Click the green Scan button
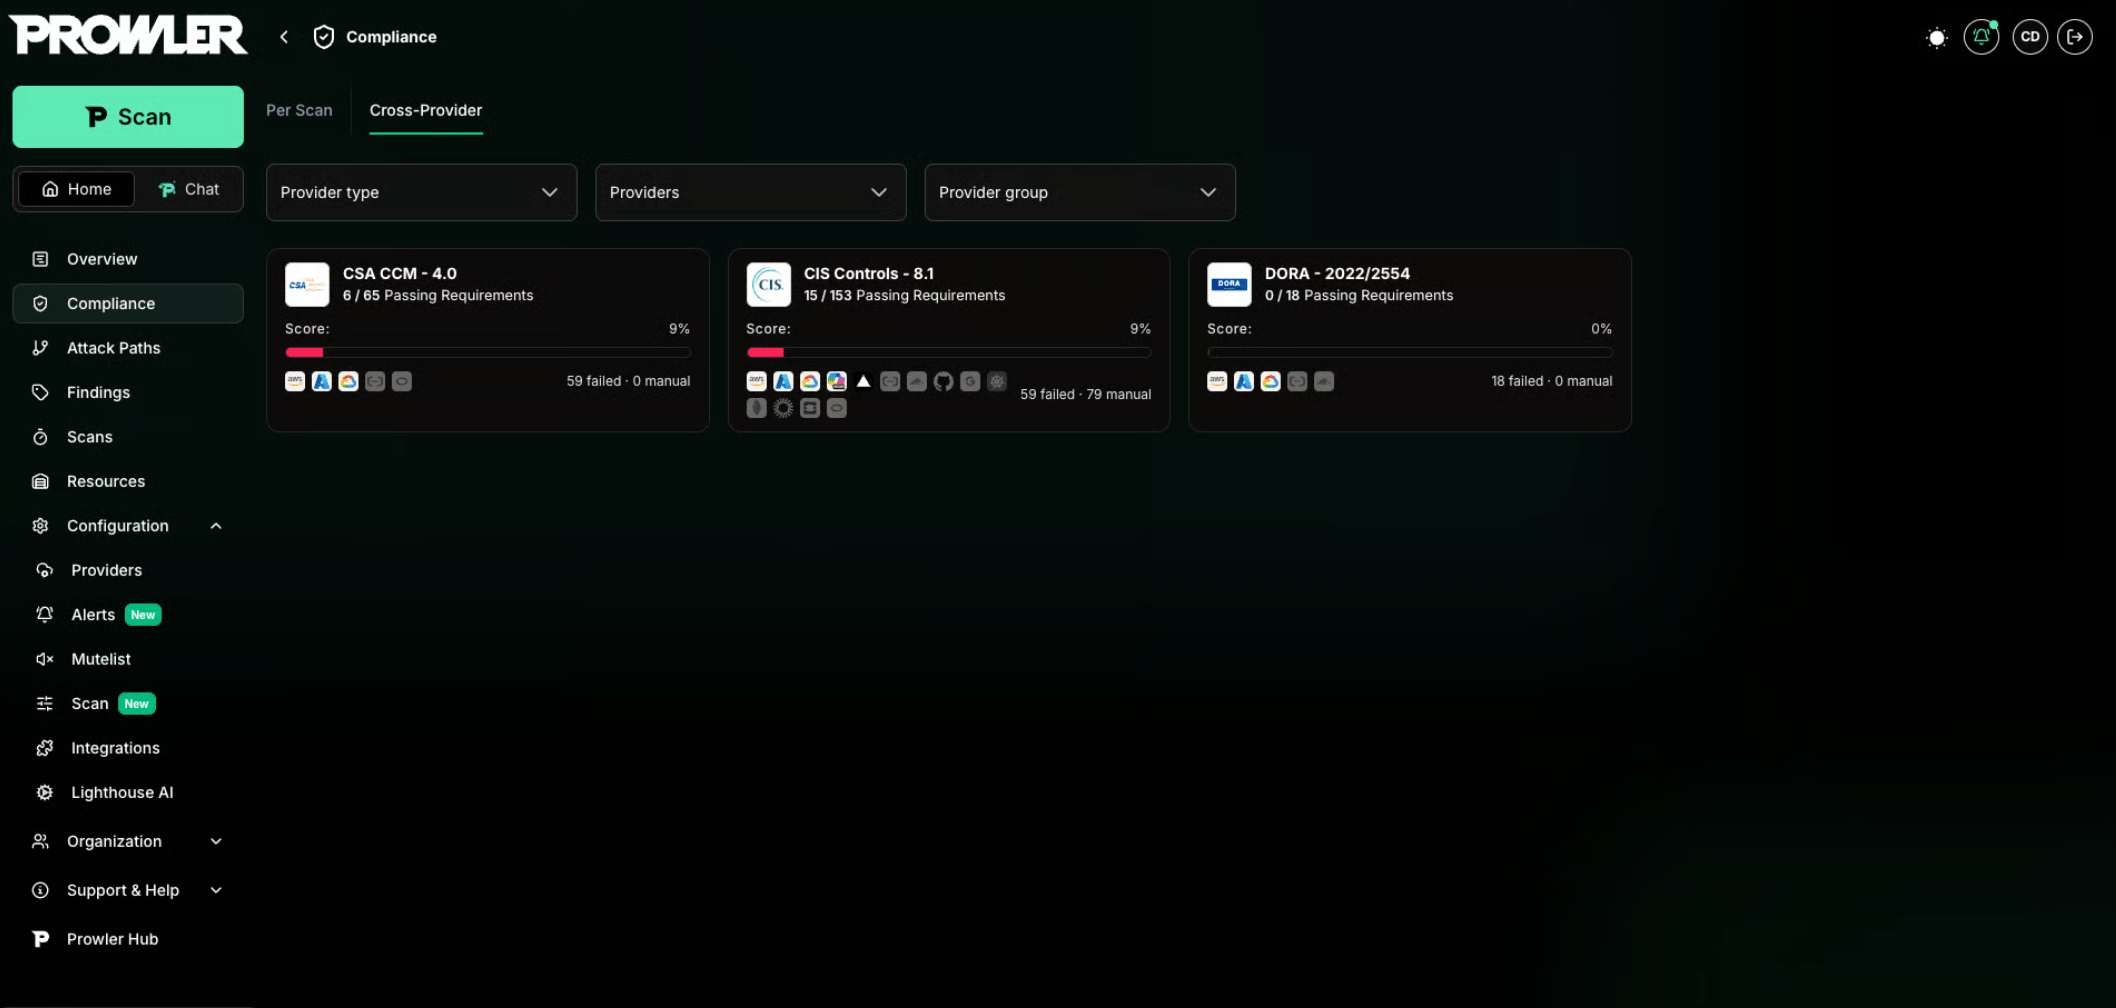This screenshot has height=1008, width=2116. tap(128, 117)
